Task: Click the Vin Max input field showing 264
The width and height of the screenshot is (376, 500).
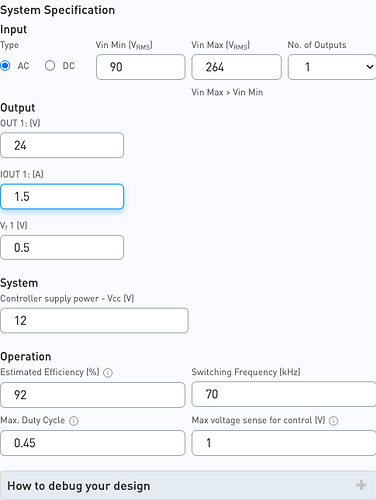Action: point(236,67)
